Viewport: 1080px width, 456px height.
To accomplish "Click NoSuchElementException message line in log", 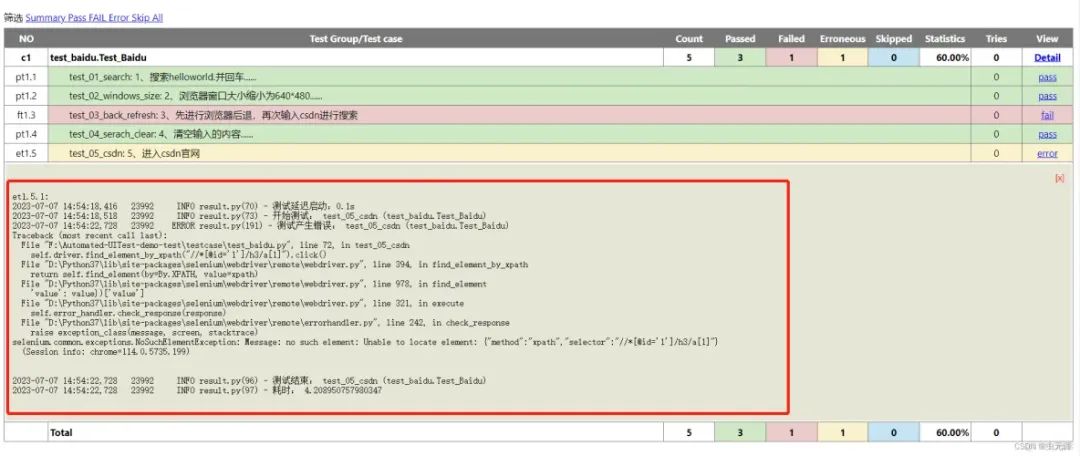I will click(x=365, y=342).
